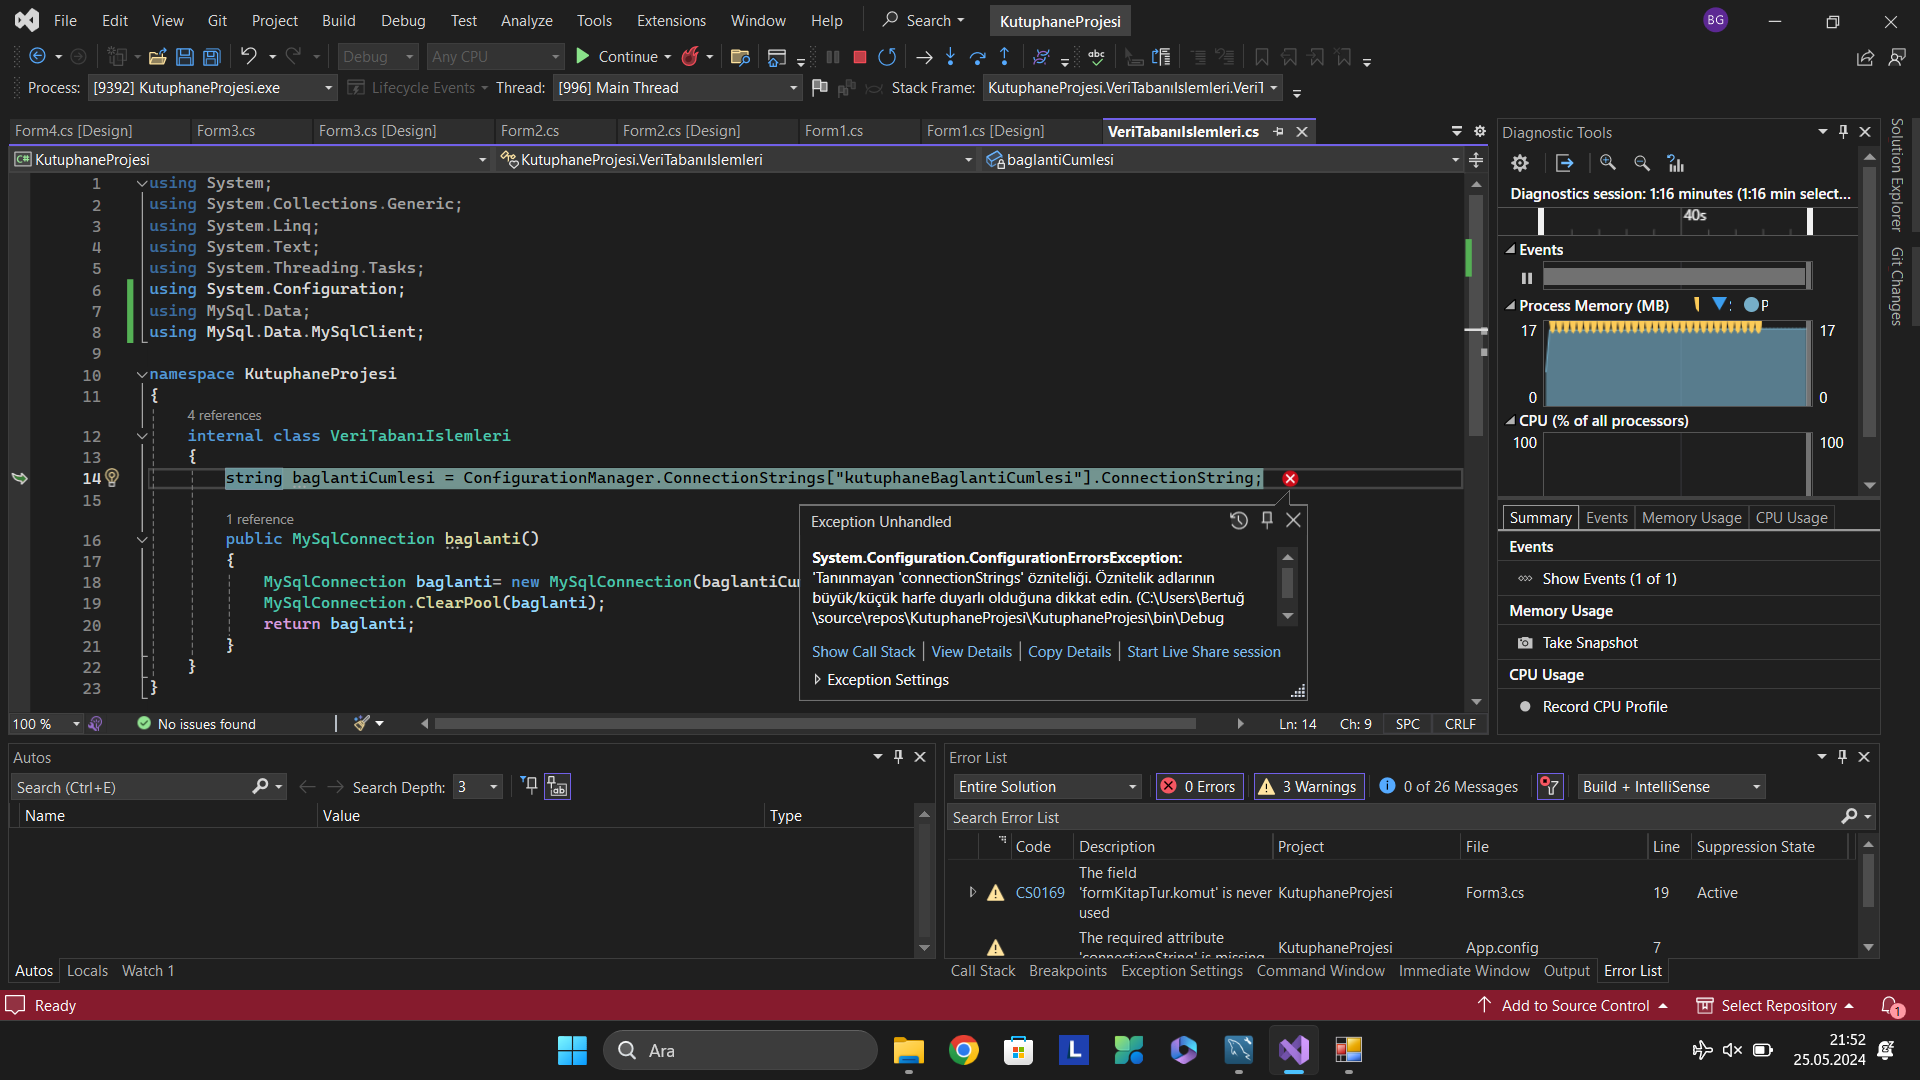Open the Analyze menu
The height and width of the screenshot is (1080, 1920).
click(526, 20)
